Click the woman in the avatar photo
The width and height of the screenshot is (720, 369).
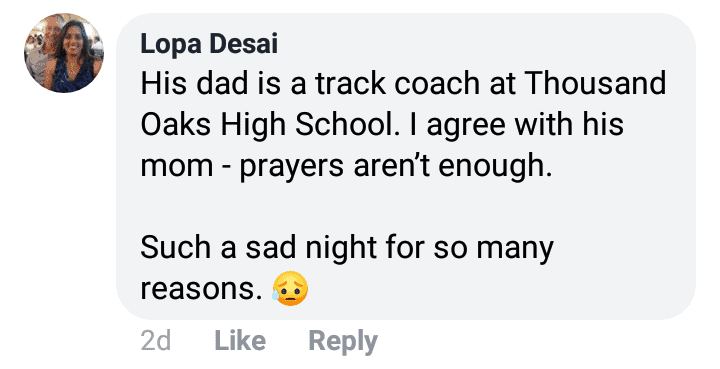tap(73, 57)
